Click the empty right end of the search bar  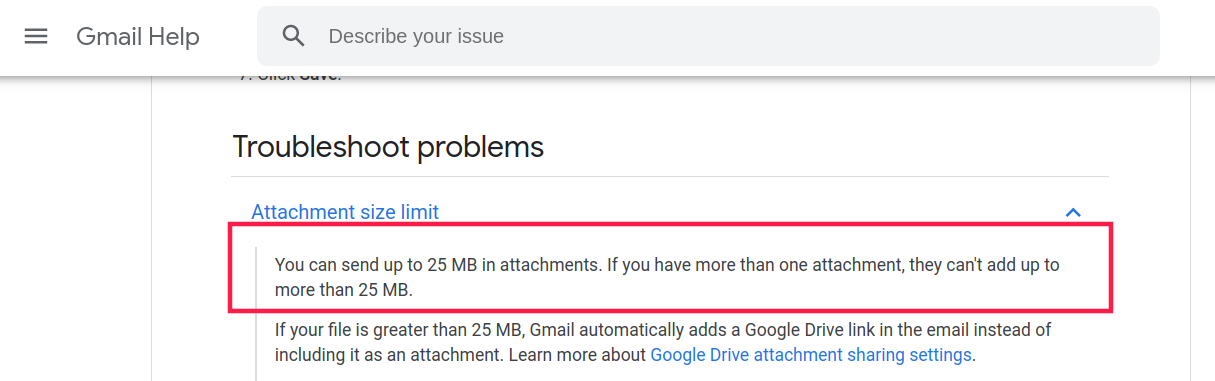[1100, 37]
